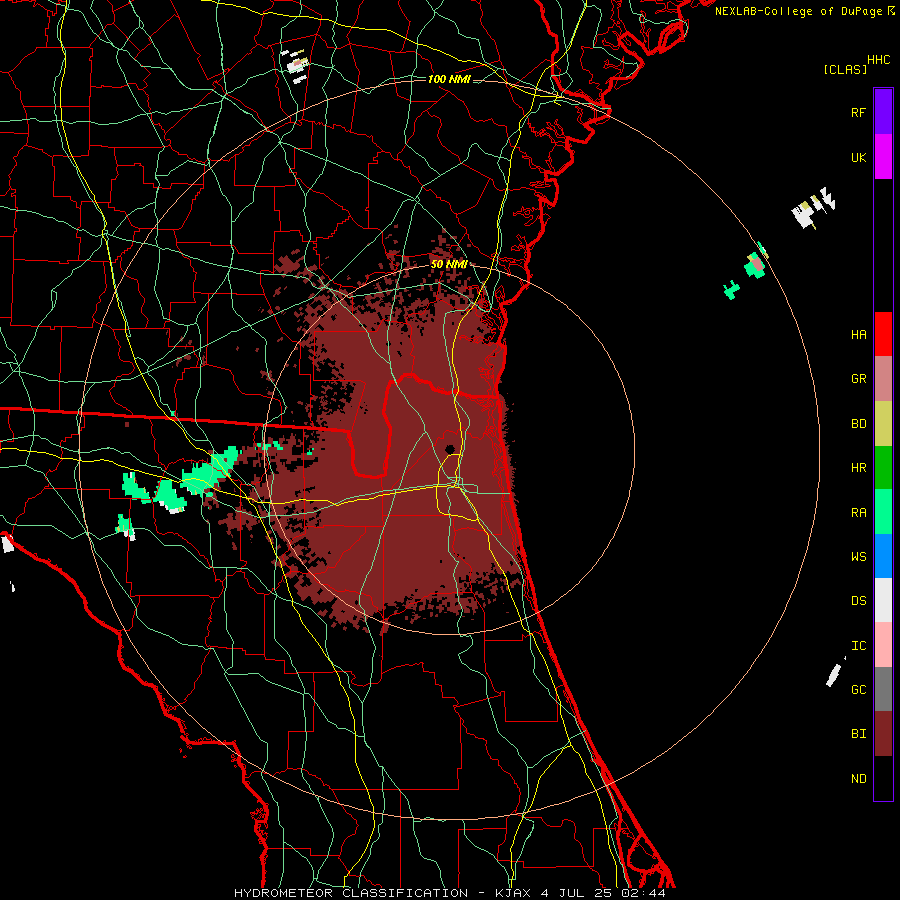Click the RF purple legend swatch
The height and width of the screenshot is (900, 900).
[883, 112]
